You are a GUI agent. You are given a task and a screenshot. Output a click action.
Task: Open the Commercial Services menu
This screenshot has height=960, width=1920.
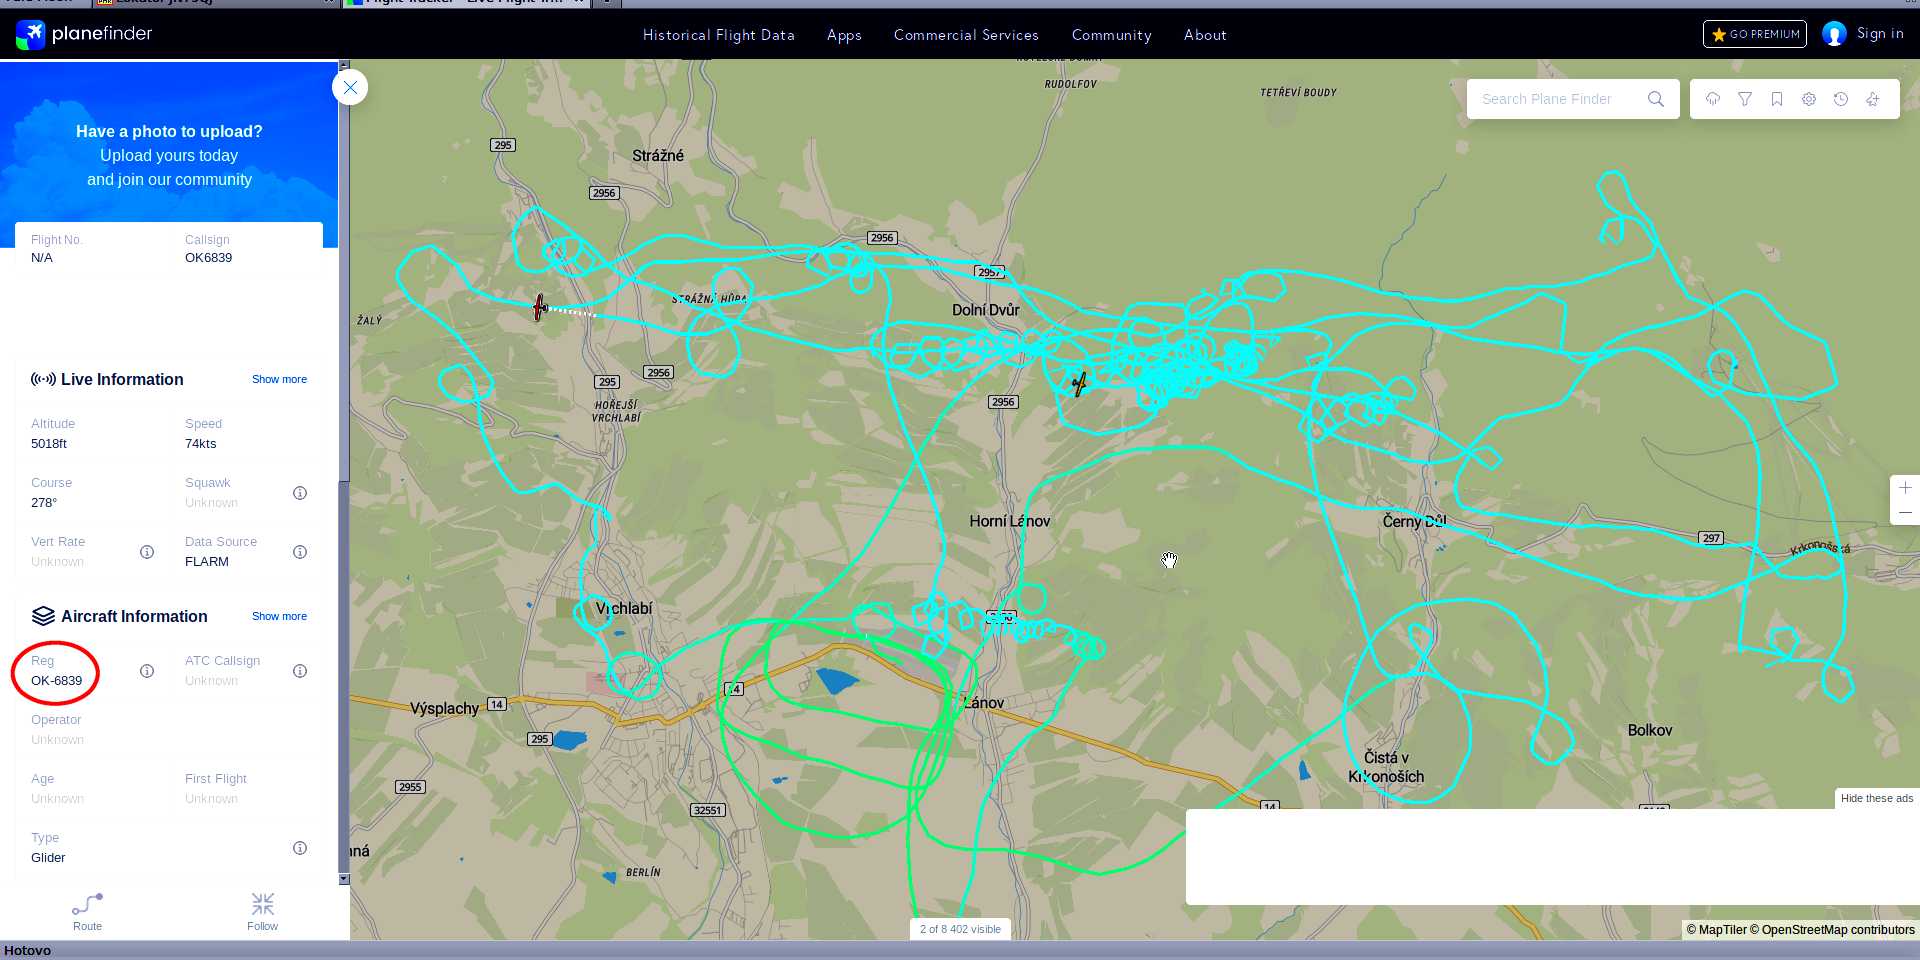966,35
